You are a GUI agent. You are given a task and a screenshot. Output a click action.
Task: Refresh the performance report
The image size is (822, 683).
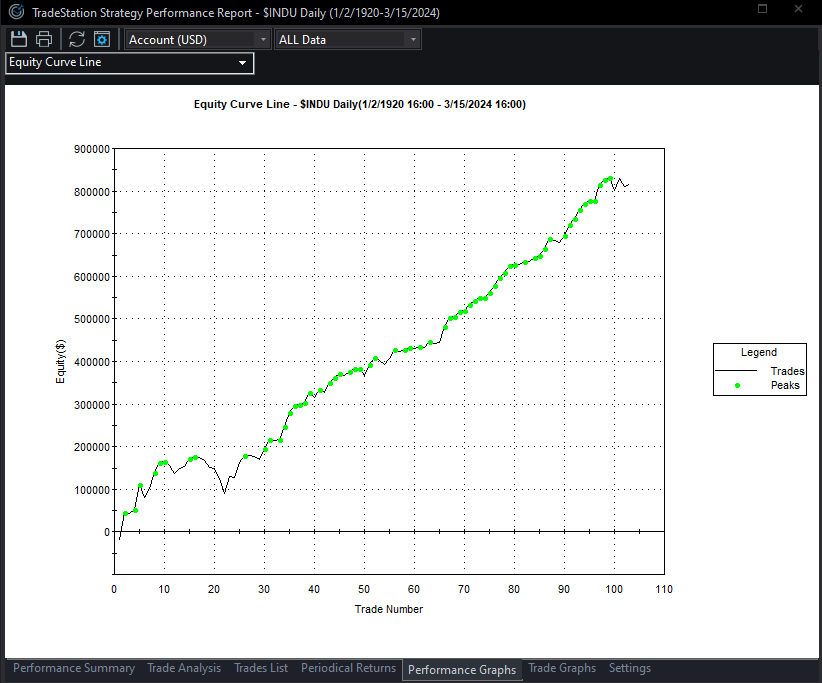77,39
